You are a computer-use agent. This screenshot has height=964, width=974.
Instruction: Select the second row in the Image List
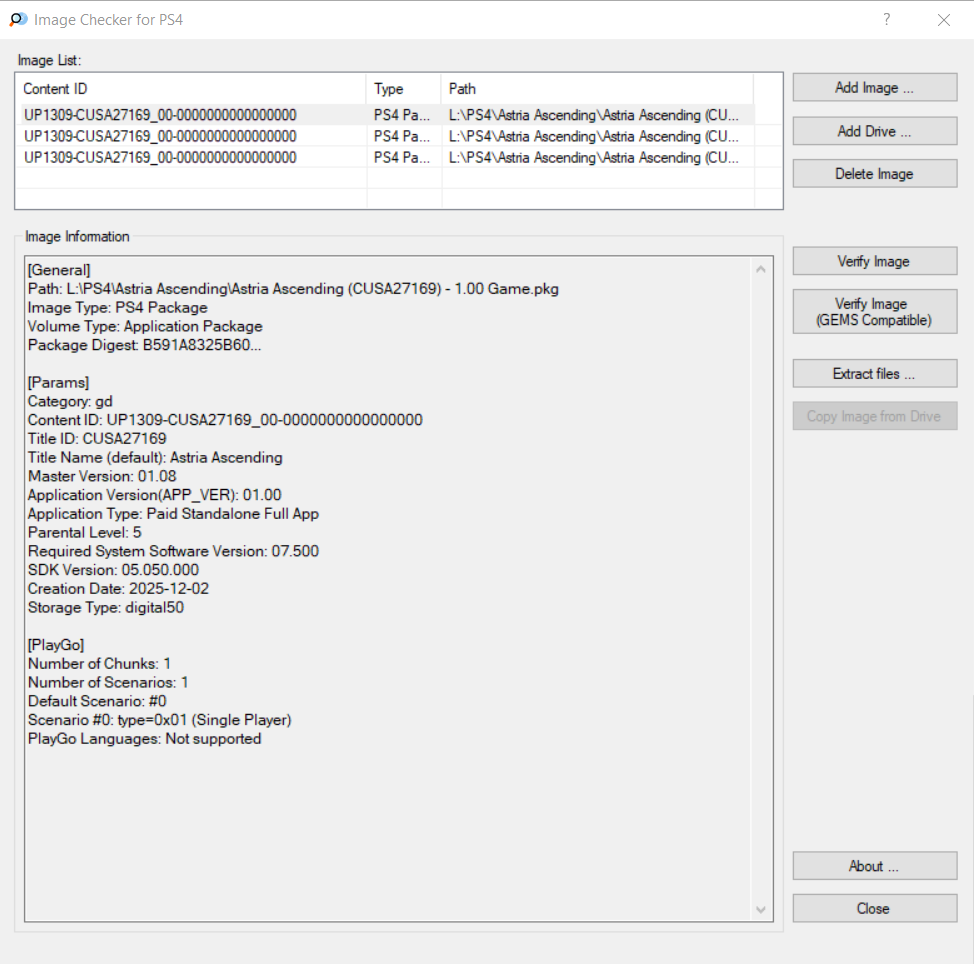160,136
